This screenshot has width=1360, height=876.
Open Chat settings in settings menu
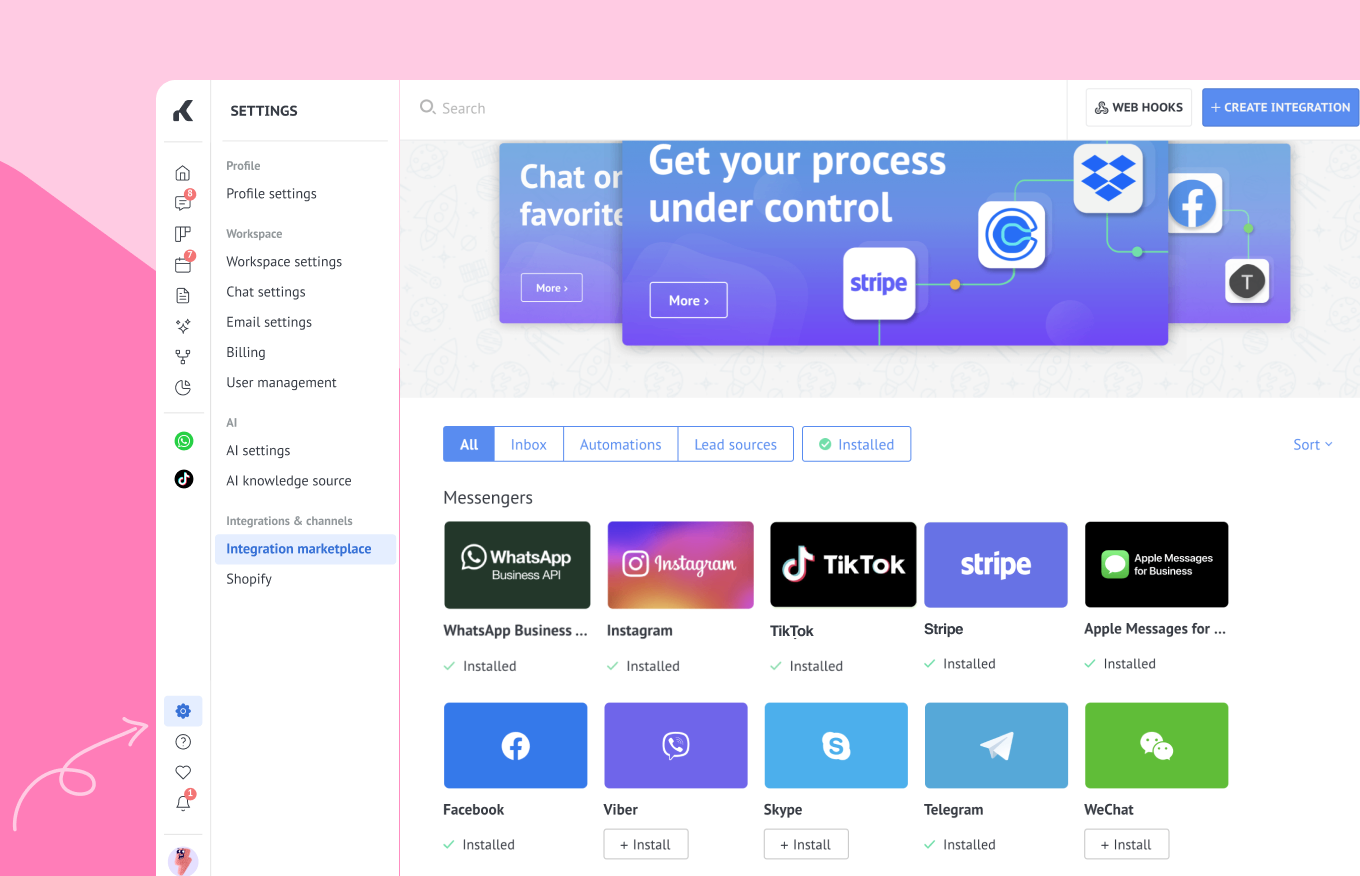[x=266, y=292]
